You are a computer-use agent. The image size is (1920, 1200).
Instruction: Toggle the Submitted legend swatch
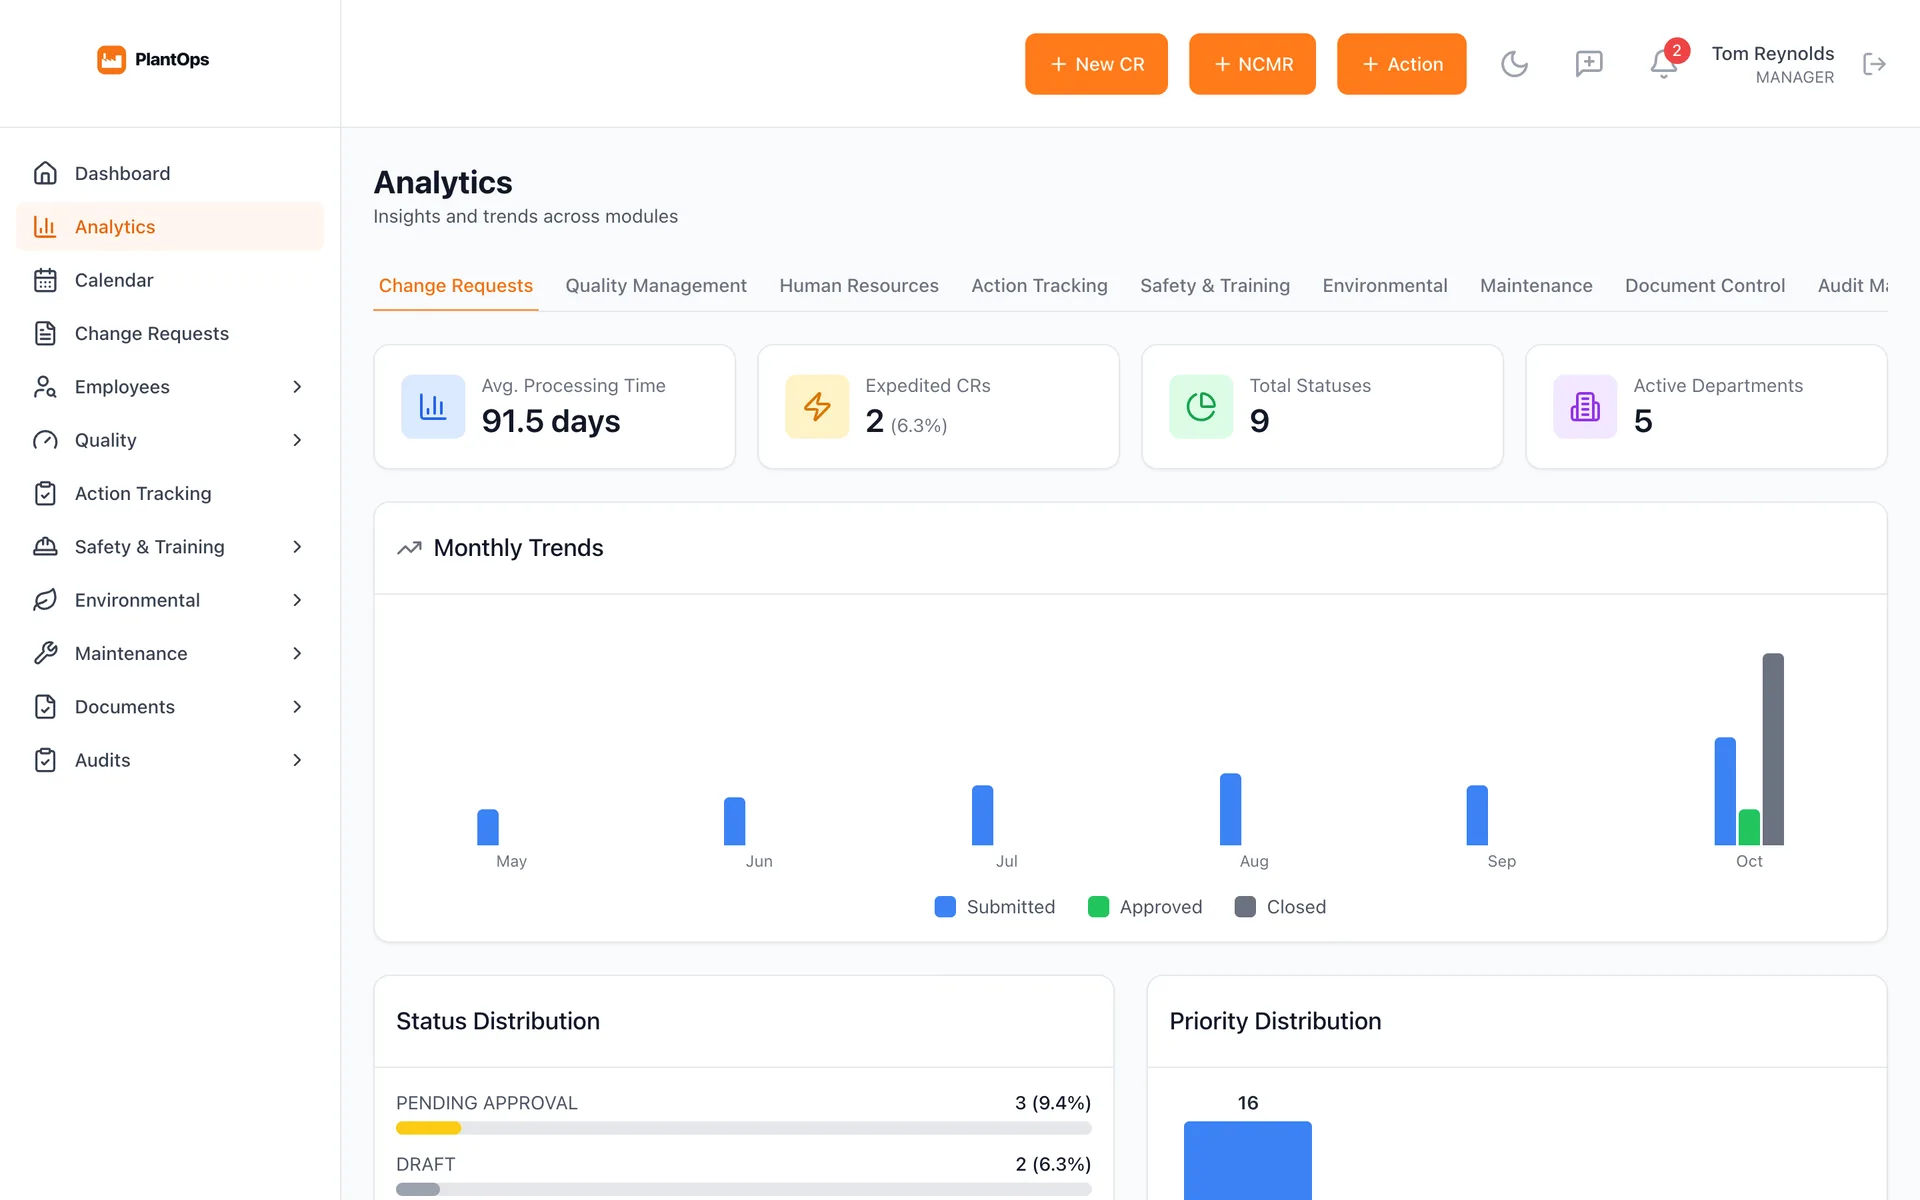coord(945,907)
